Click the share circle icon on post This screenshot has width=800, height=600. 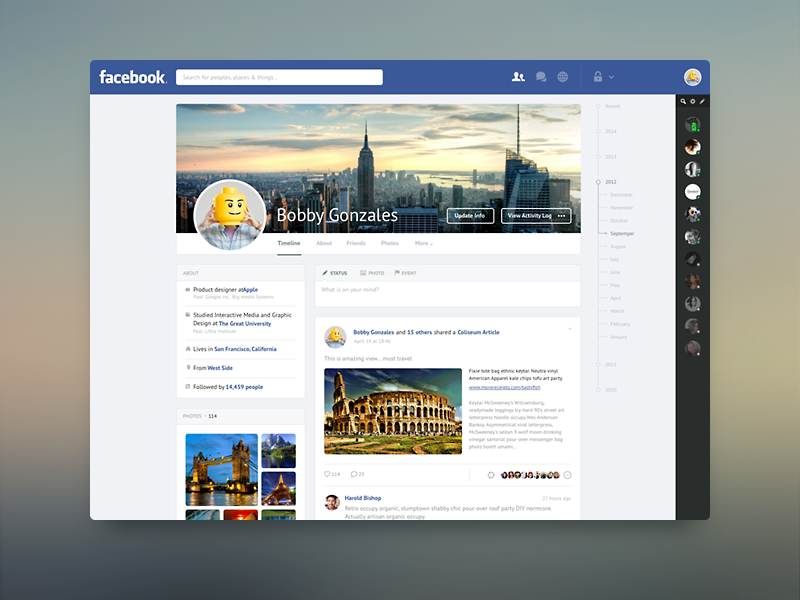pos(491,475)
